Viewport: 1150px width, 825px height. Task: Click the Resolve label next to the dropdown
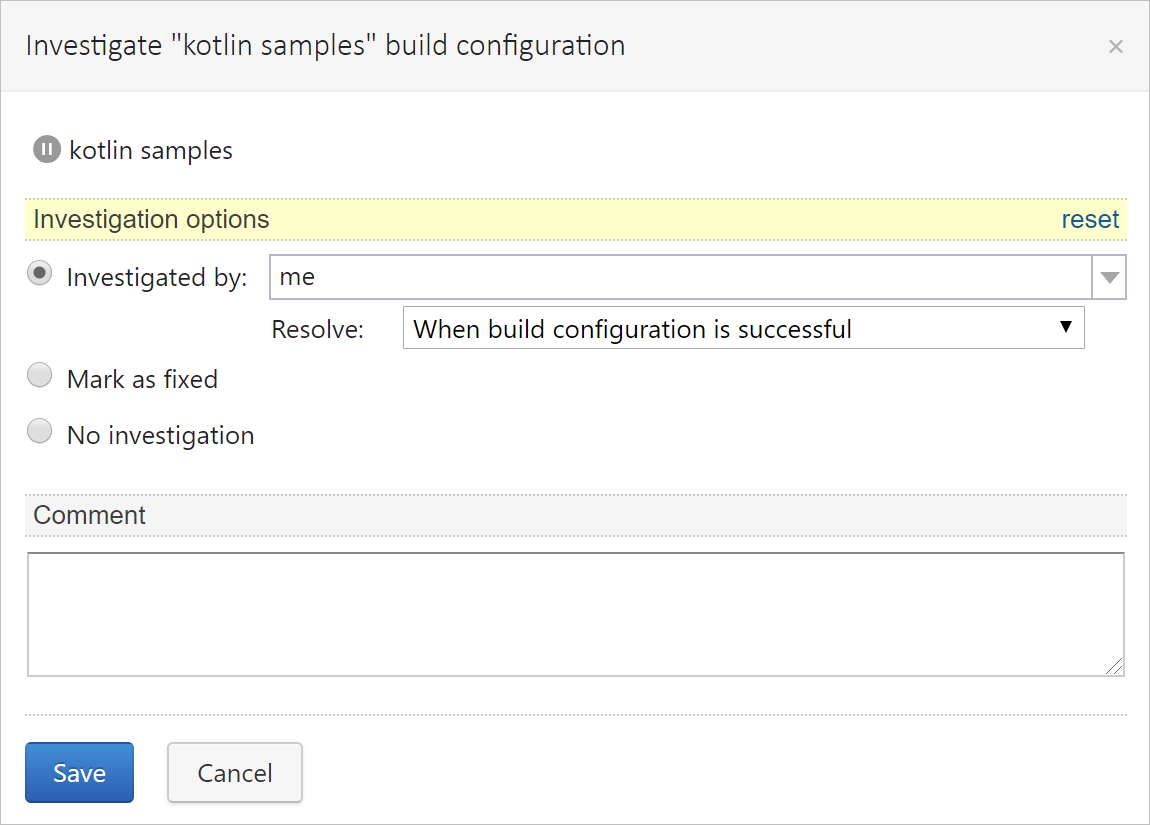317,328
